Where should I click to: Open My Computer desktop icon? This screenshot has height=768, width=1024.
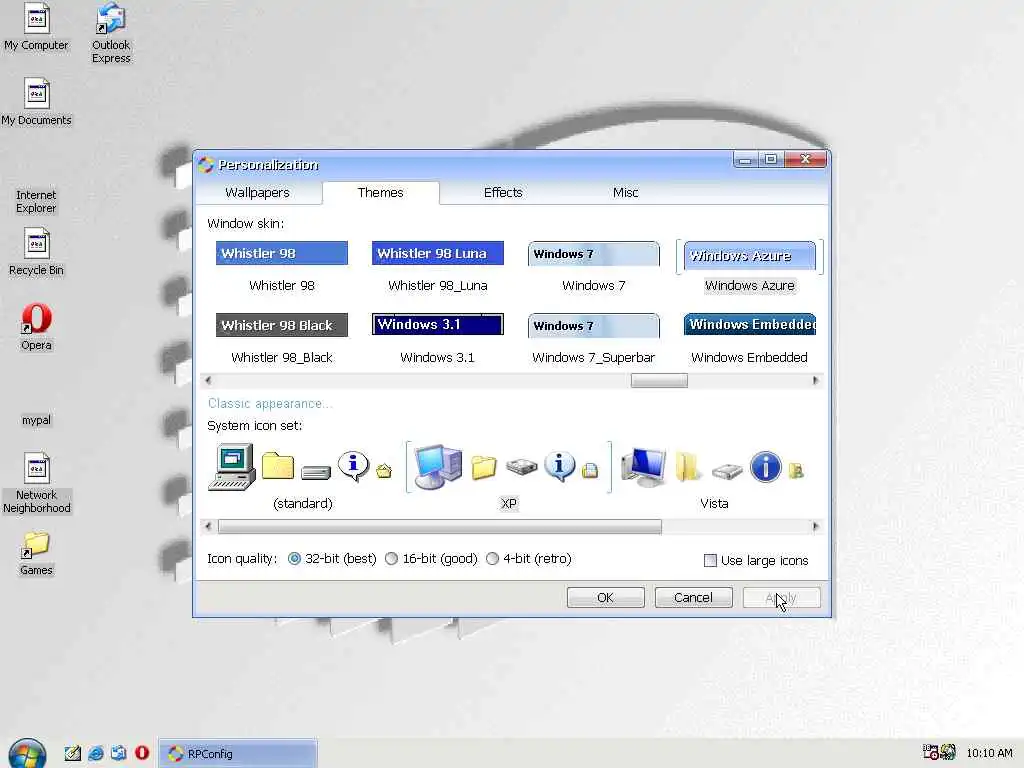pyautogui.click(x=36, y=26)
